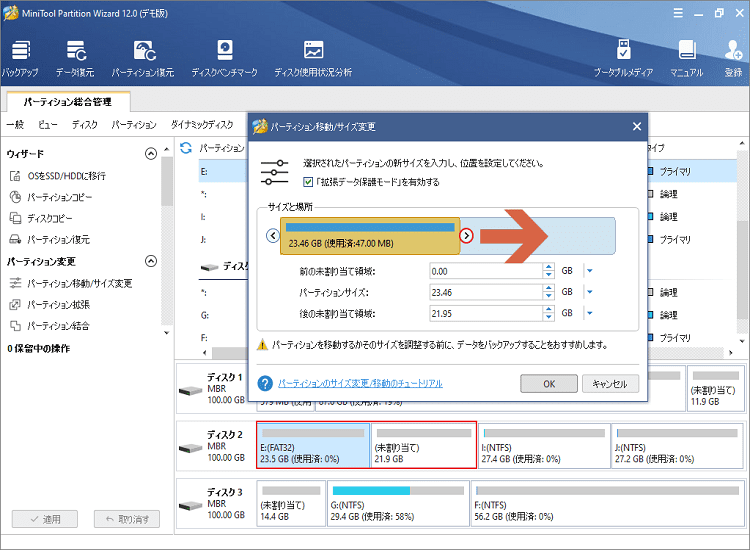Open unit dropdown for unallocated space before

coord(590,271)
